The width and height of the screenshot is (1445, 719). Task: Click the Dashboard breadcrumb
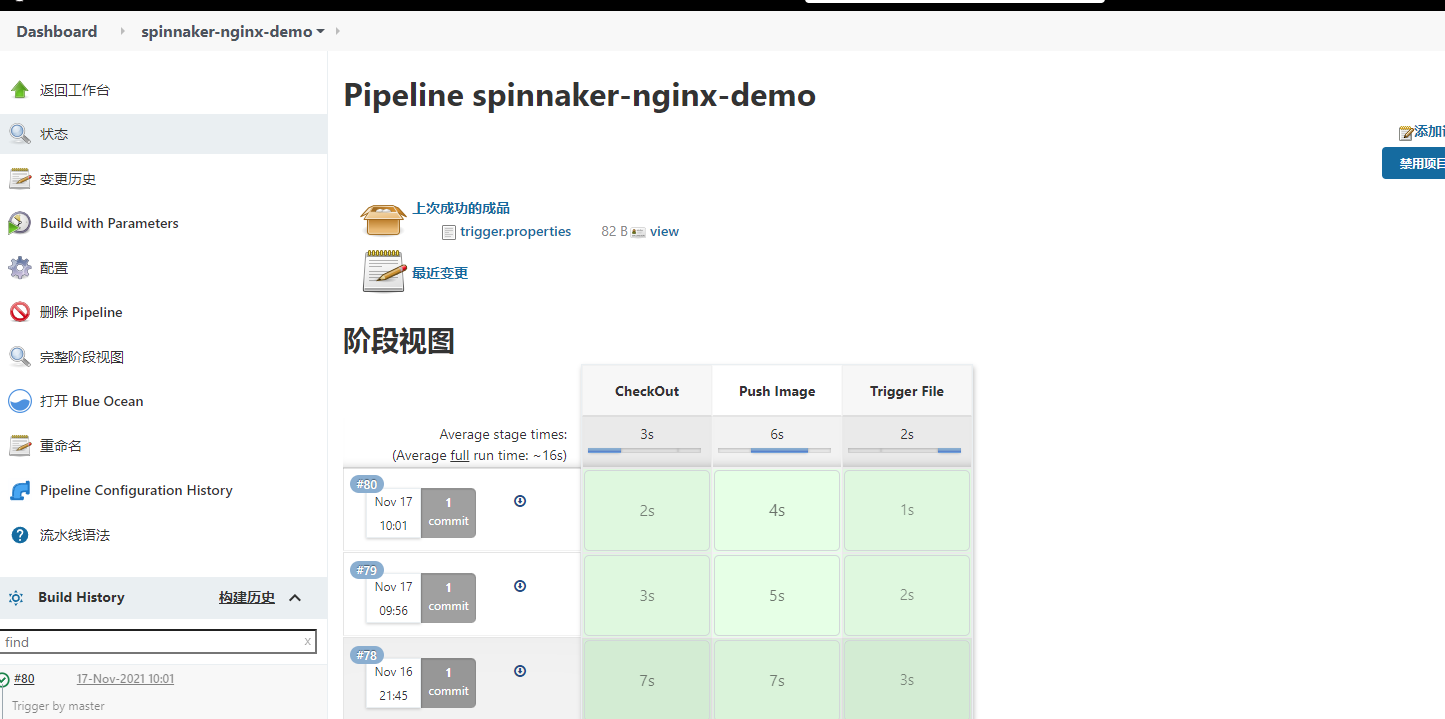pyautogui.click(x=57, y=31)
